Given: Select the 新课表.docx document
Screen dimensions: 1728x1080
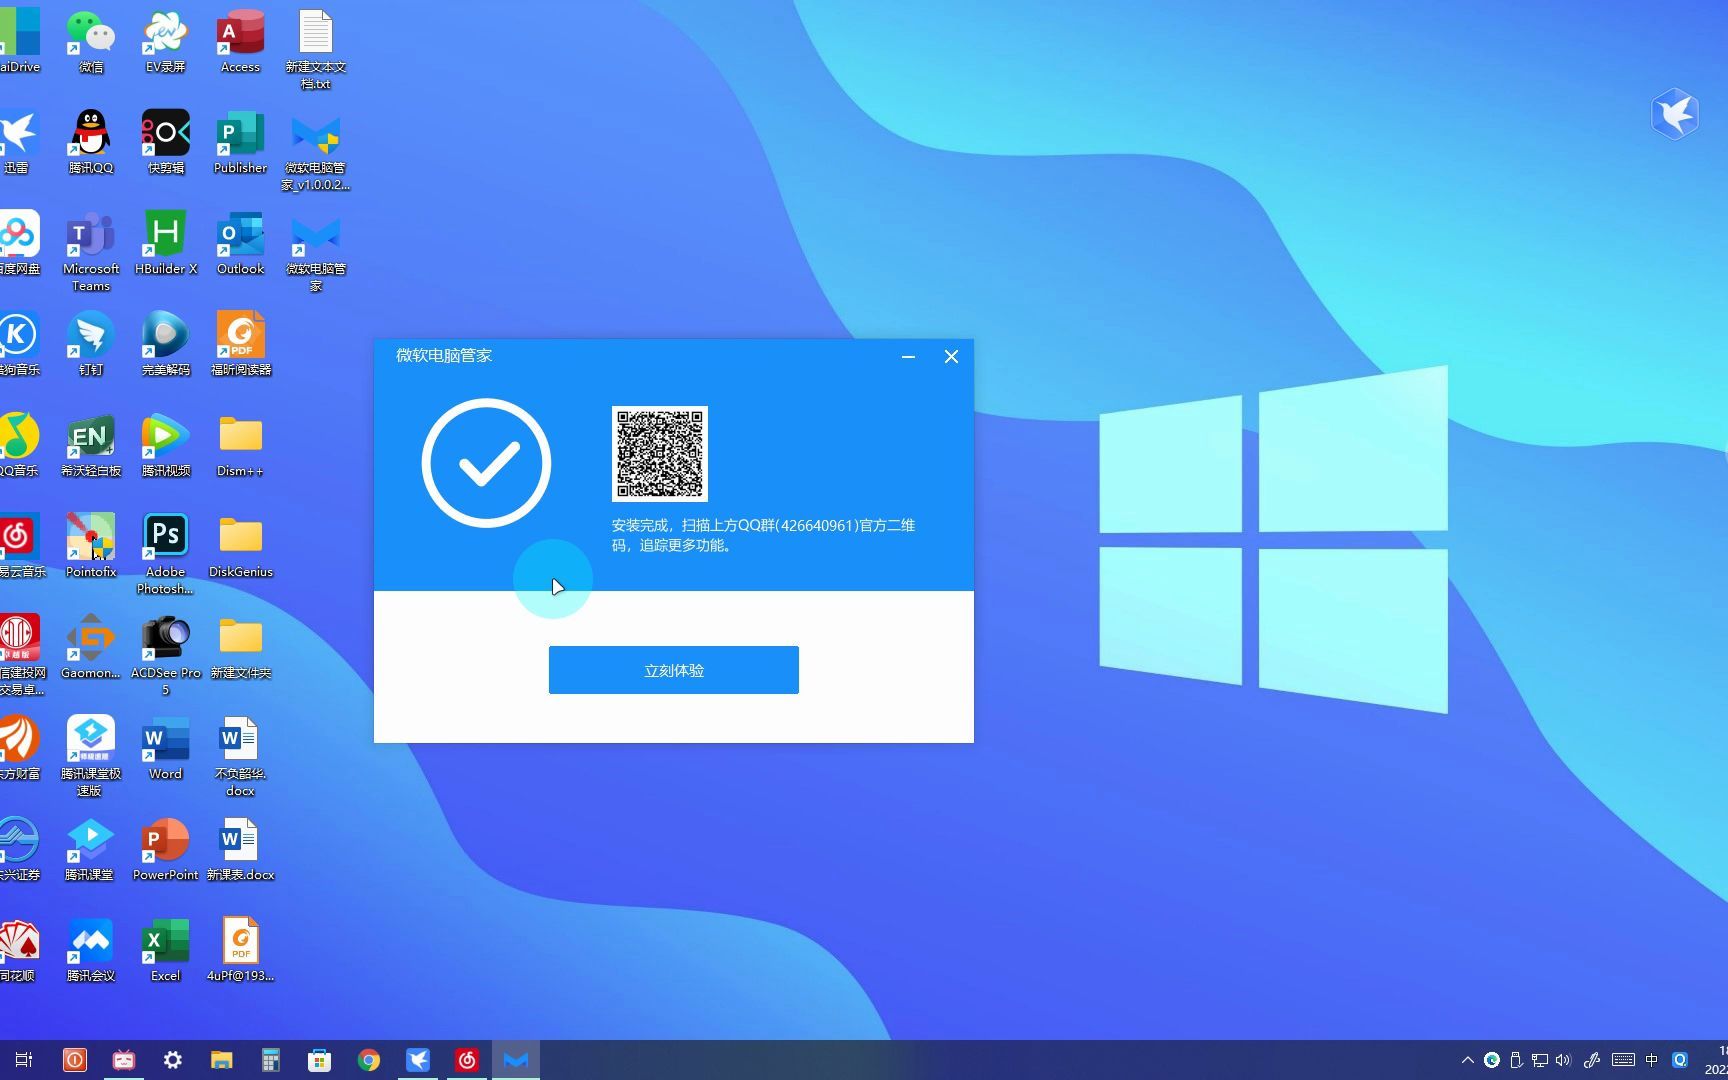Looking at the screenshot, I should point(241,849).
